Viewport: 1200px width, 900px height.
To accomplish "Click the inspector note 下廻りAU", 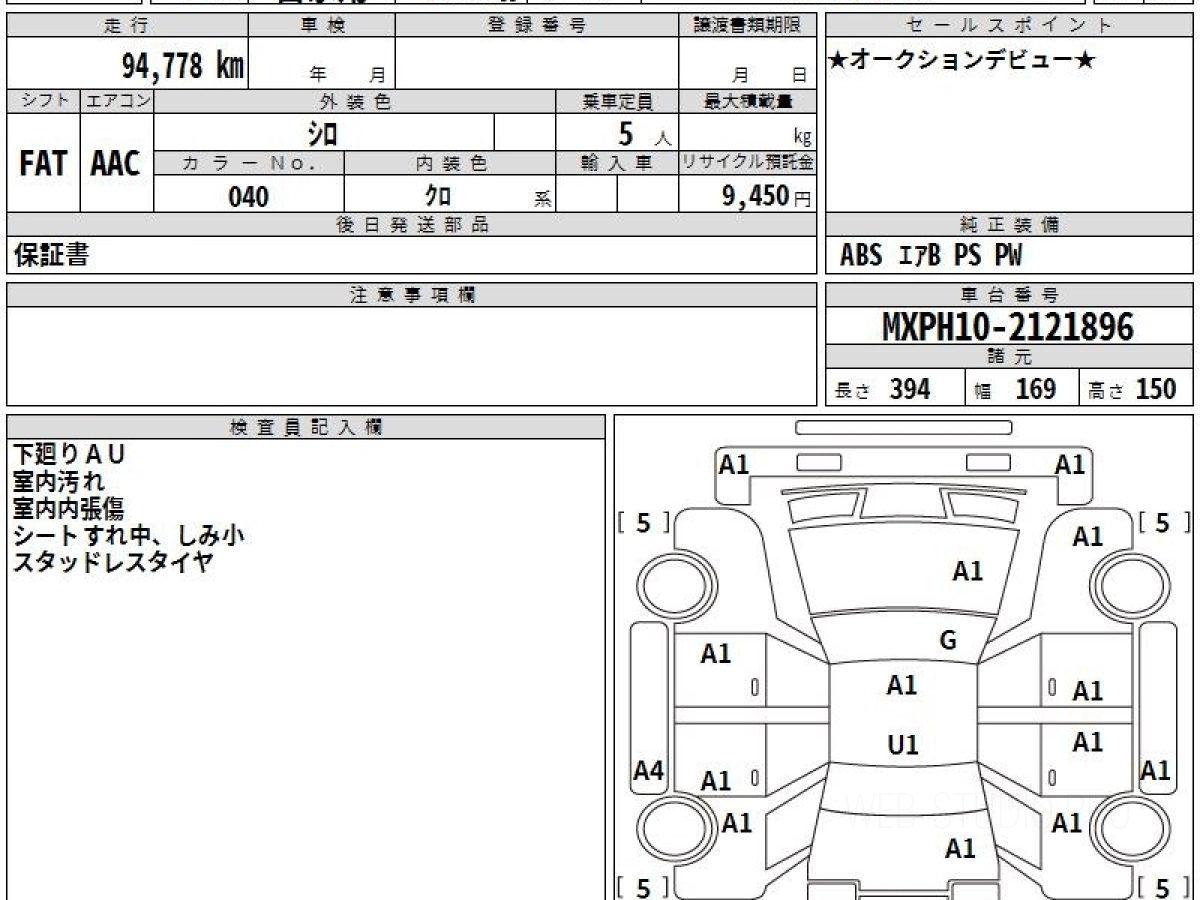I will point(69,454).
